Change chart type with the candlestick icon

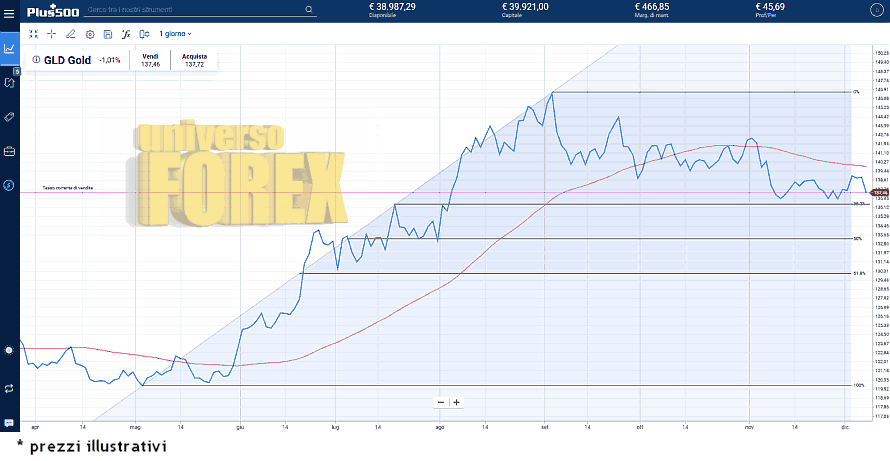click(143, 34)
